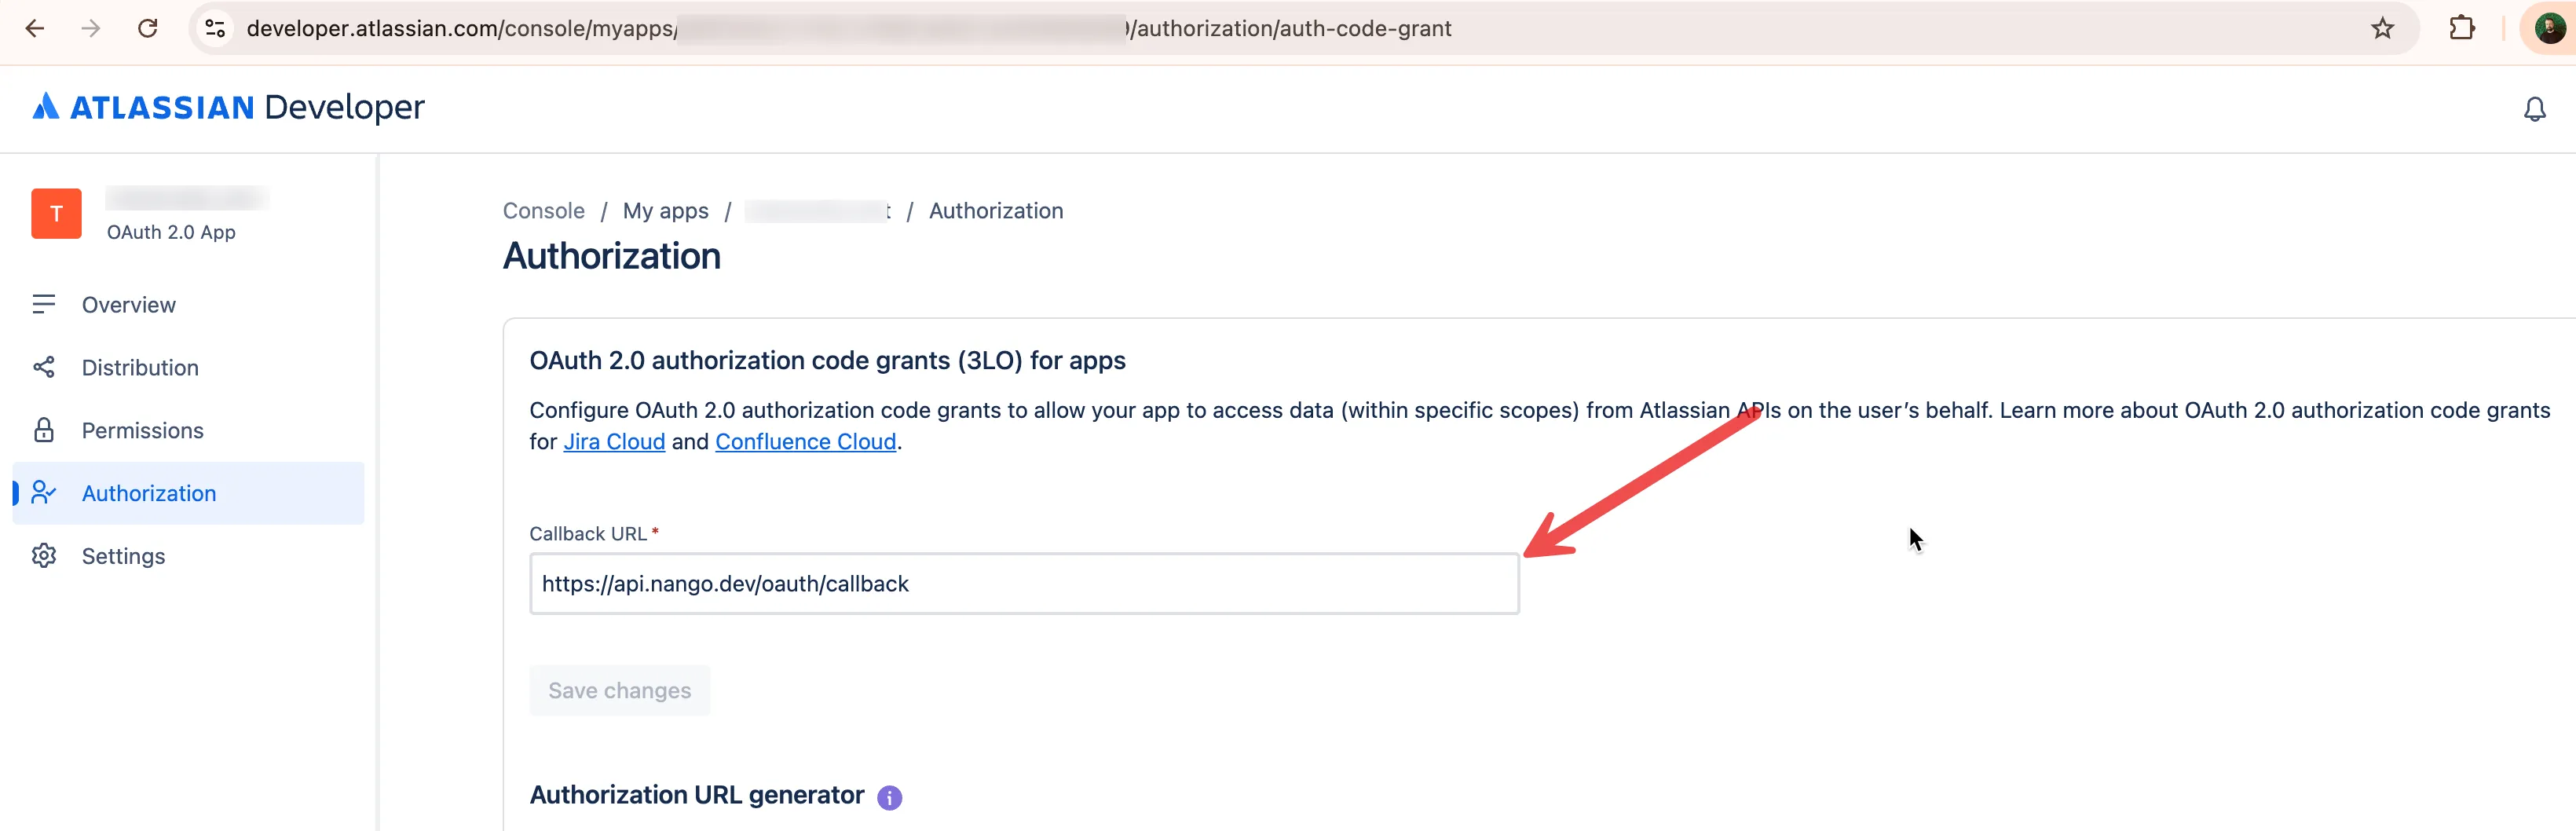This screenshot has width=2576, height=831.
Task: Click the orange T app avatar
Action: pyautogui.click(x=56, y=213)
